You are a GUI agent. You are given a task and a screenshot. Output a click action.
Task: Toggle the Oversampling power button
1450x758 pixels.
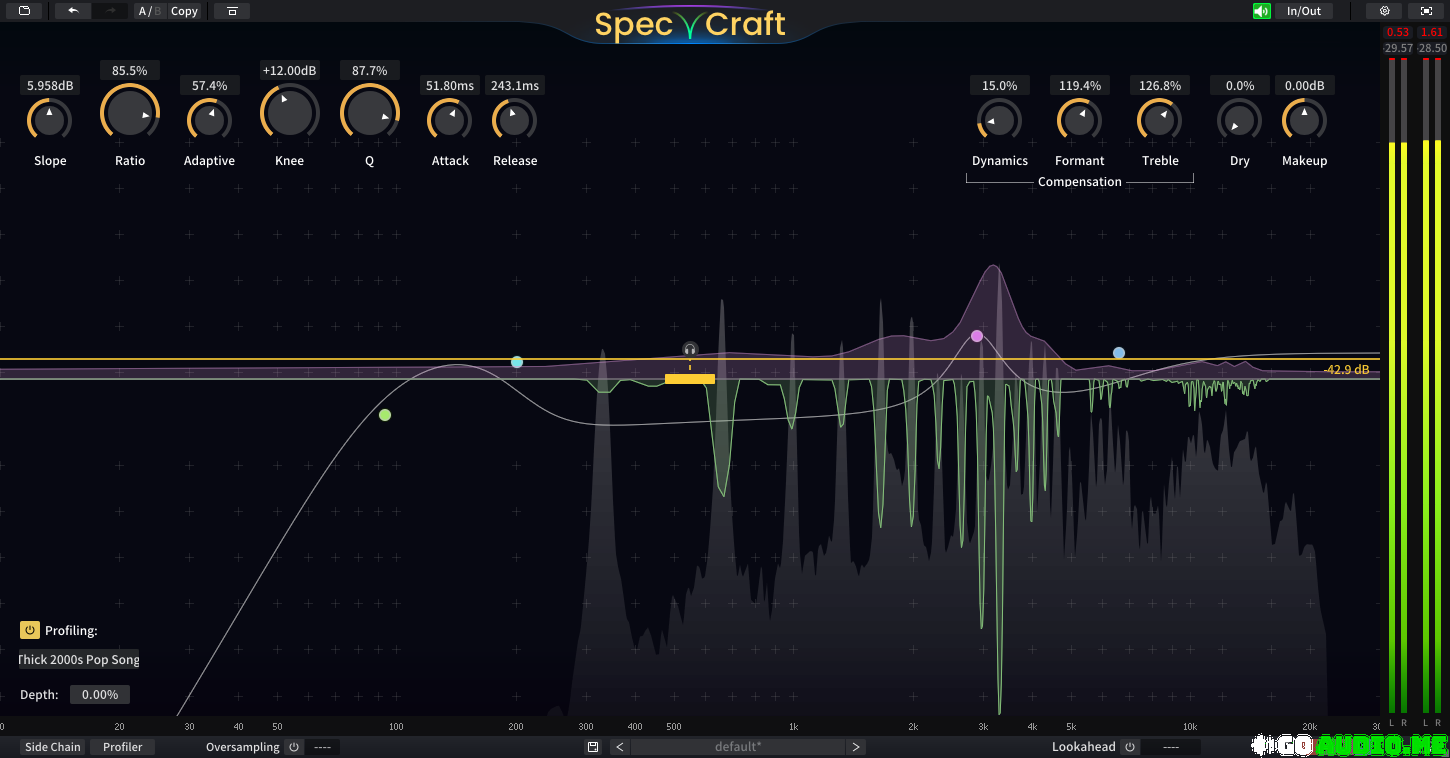[x=294, y=747]
